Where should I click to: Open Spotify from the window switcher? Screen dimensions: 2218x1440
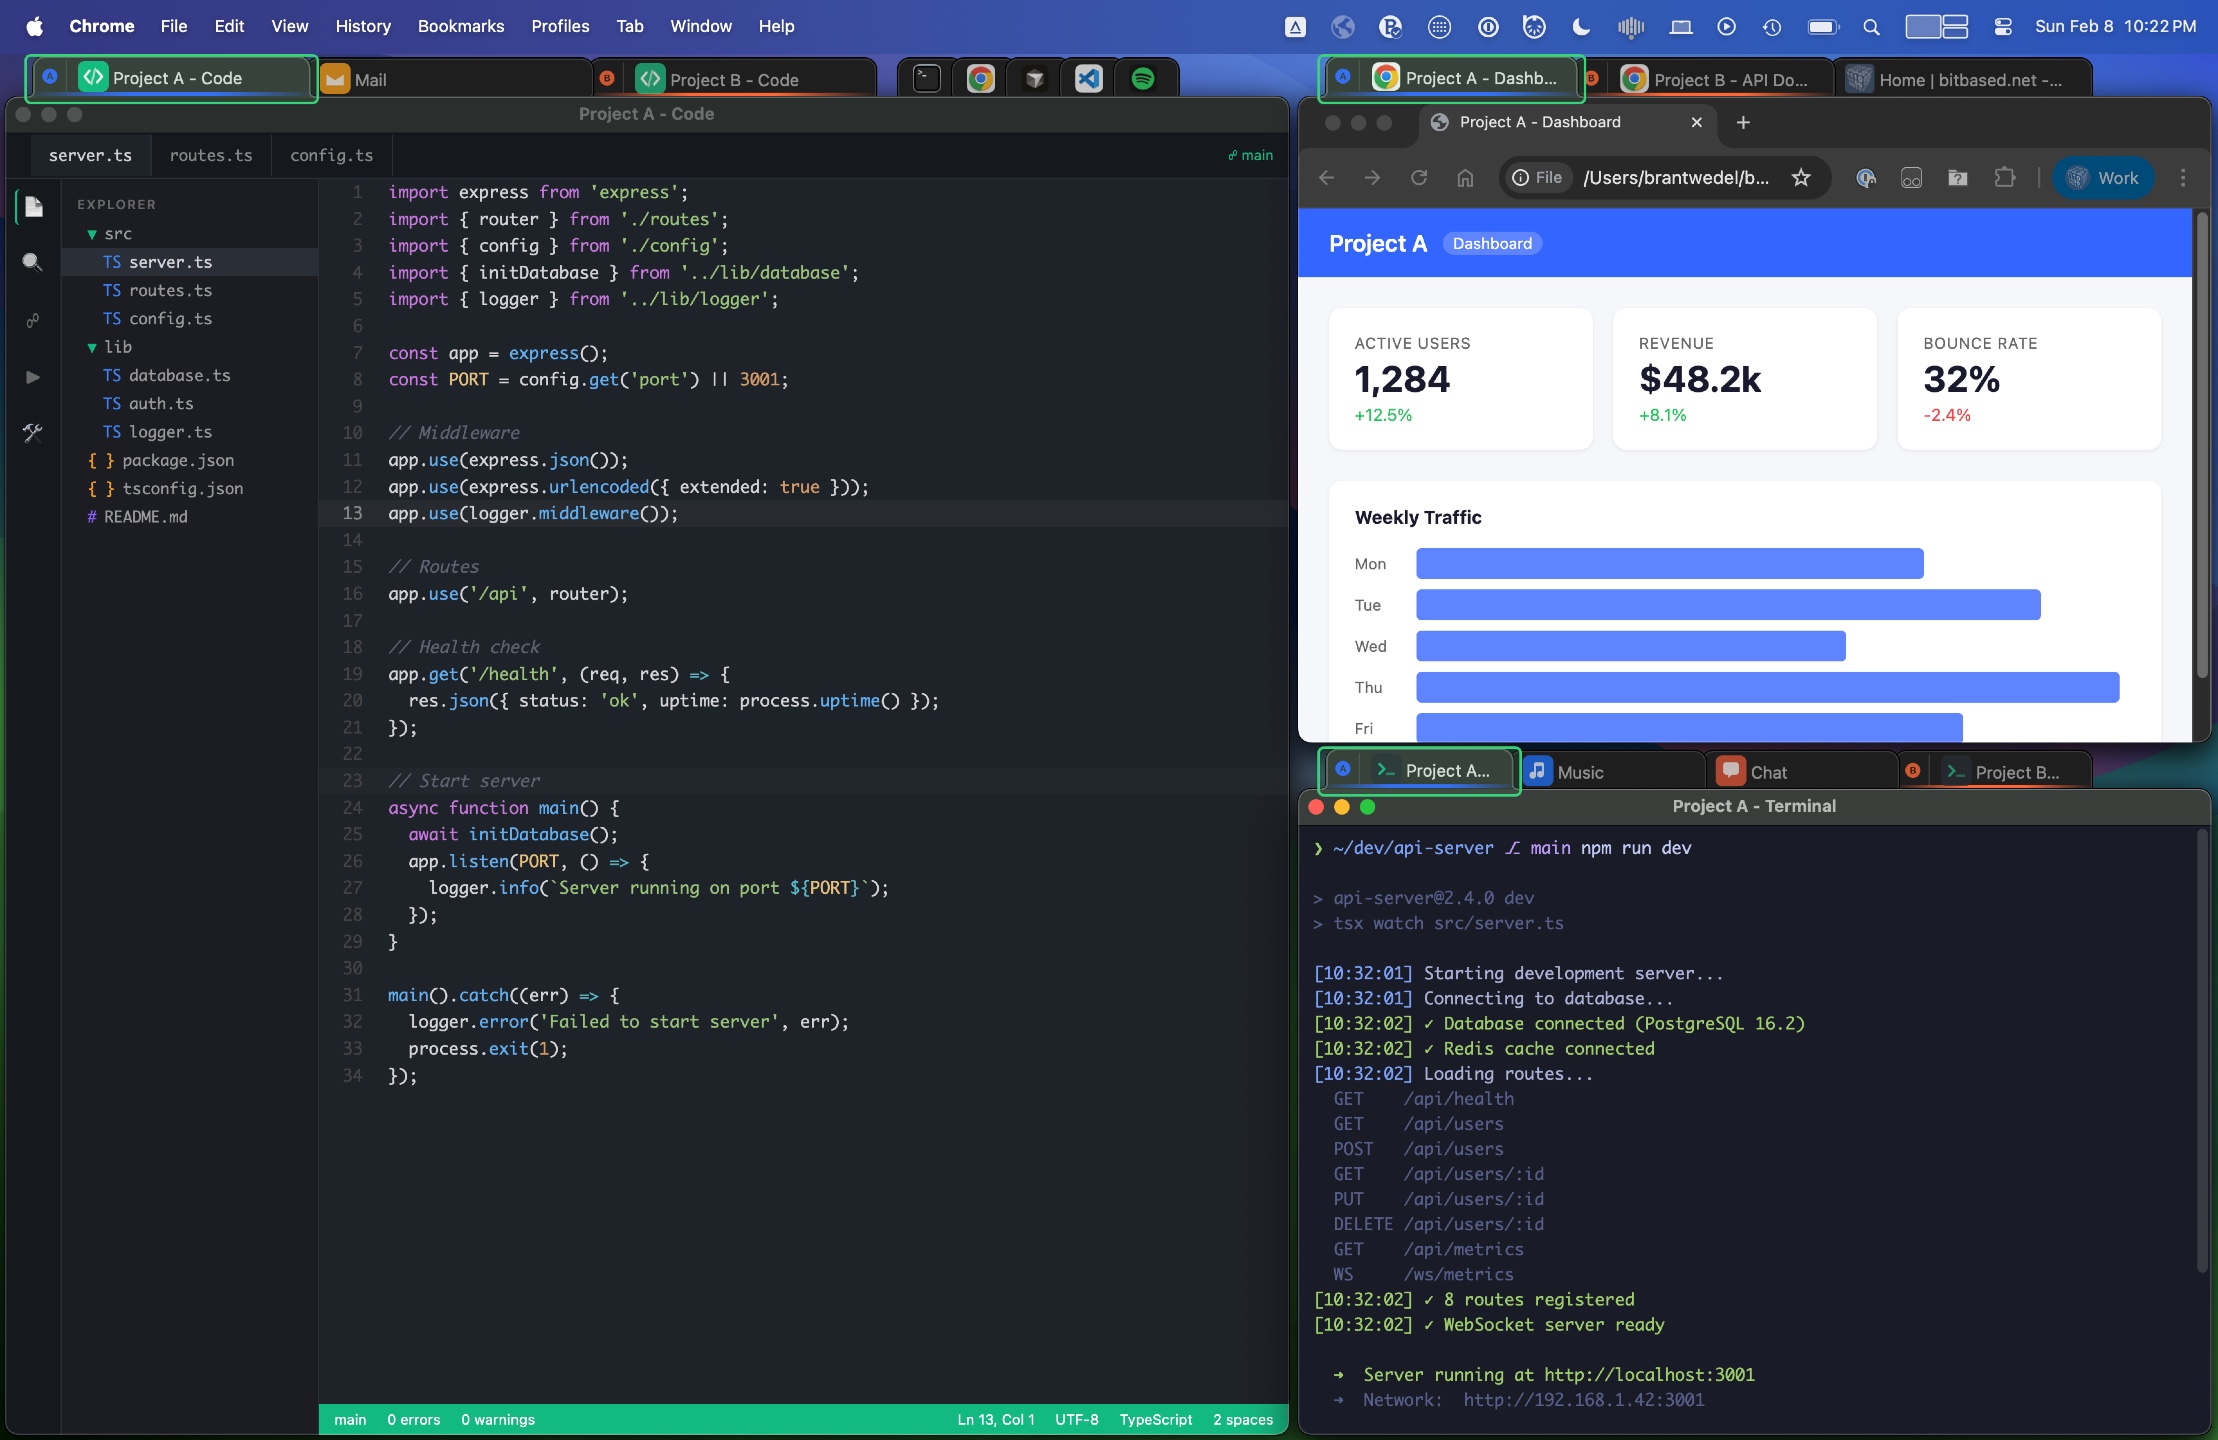(1146, 77)
